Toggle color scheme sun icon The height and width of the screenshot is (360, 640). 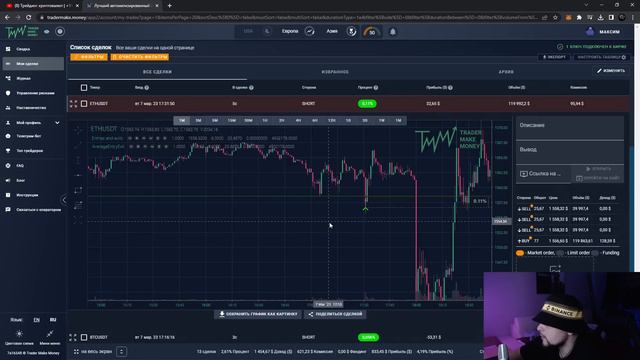pos(19,334)
